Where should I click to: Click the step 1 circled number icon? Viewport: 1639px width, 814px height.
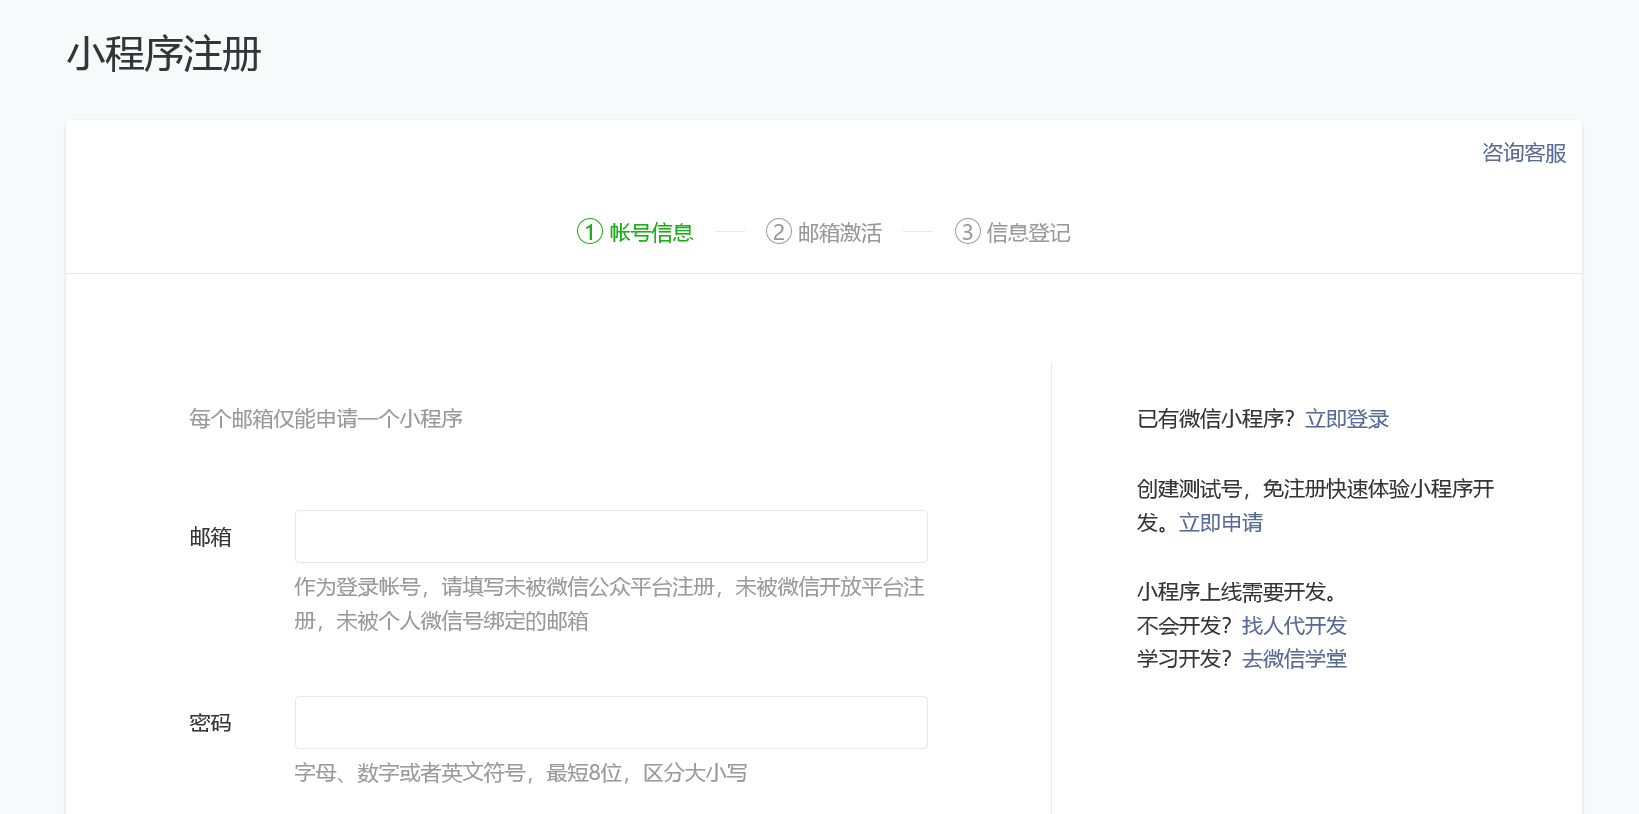[x=590, y=232]
